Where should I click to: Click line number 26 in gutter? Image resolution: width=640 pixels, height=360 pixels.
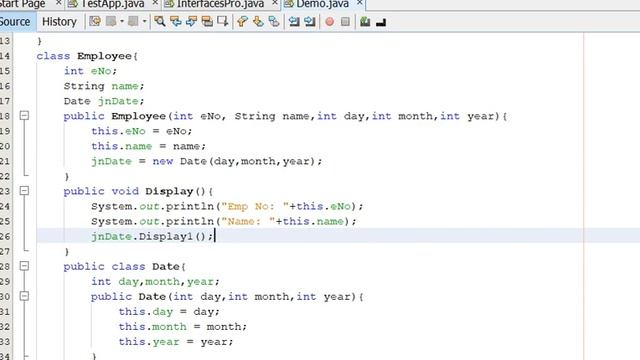click(x=5, y=236)
